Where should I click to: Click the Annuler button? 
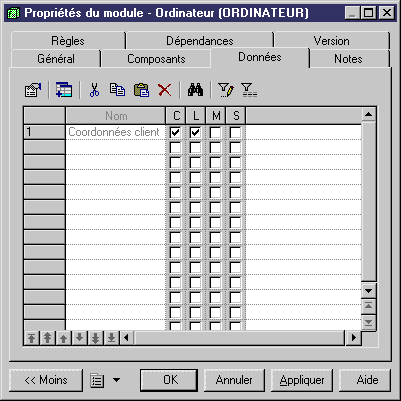[234, 380]
